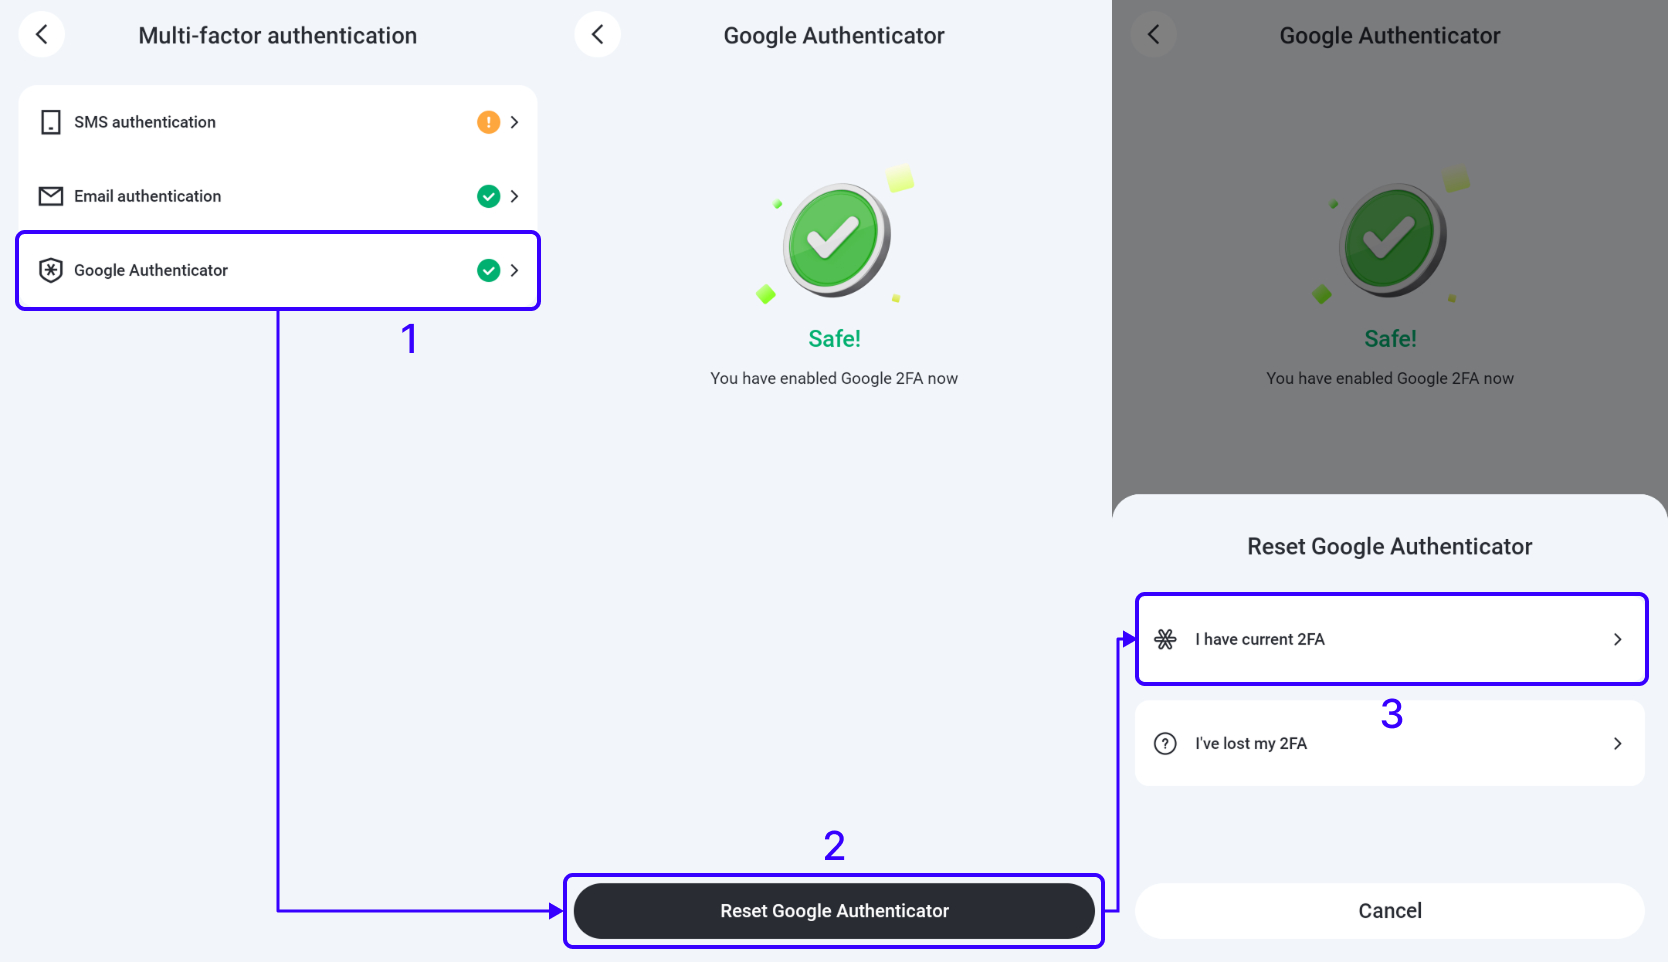Click back arrow on middle Google Authenticator screen
Screen dimensions: 1668x962
point(598,34)
